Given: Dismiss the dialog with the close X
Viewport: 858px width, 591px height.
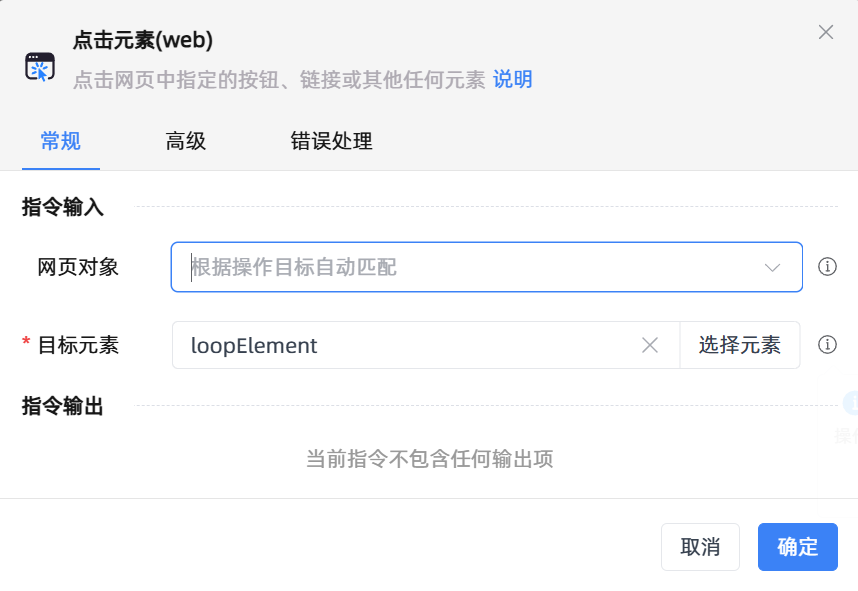Looking at the screenshot, I should (825, 32).
